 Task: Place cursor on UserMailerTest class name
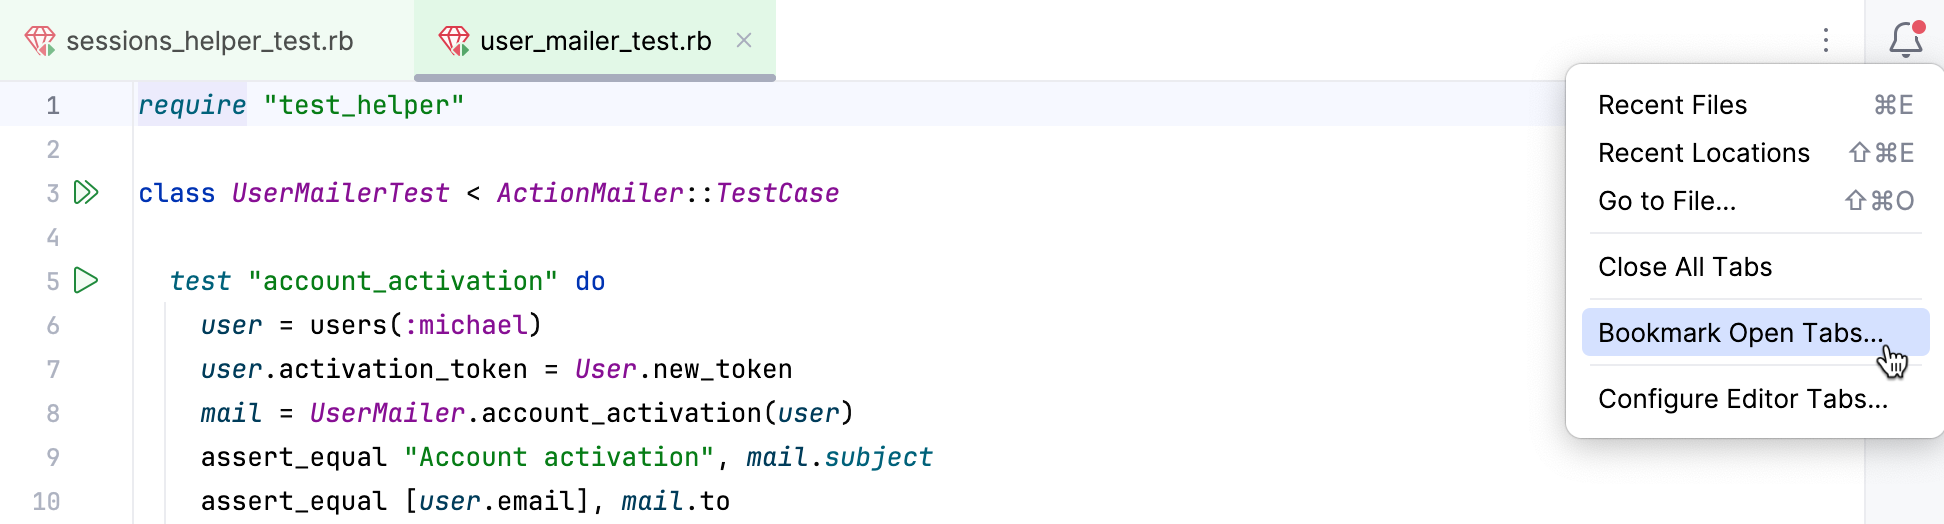pos(340,193)
